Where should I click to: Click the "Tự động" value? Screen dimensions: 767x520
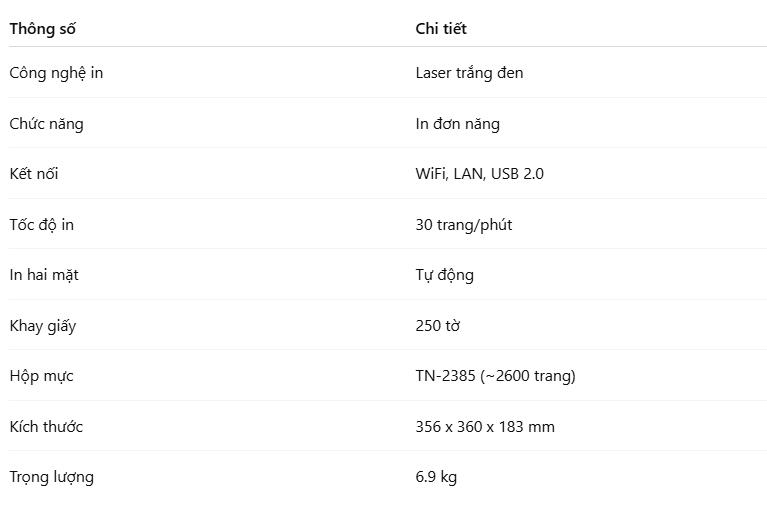(x=444, y=275)
